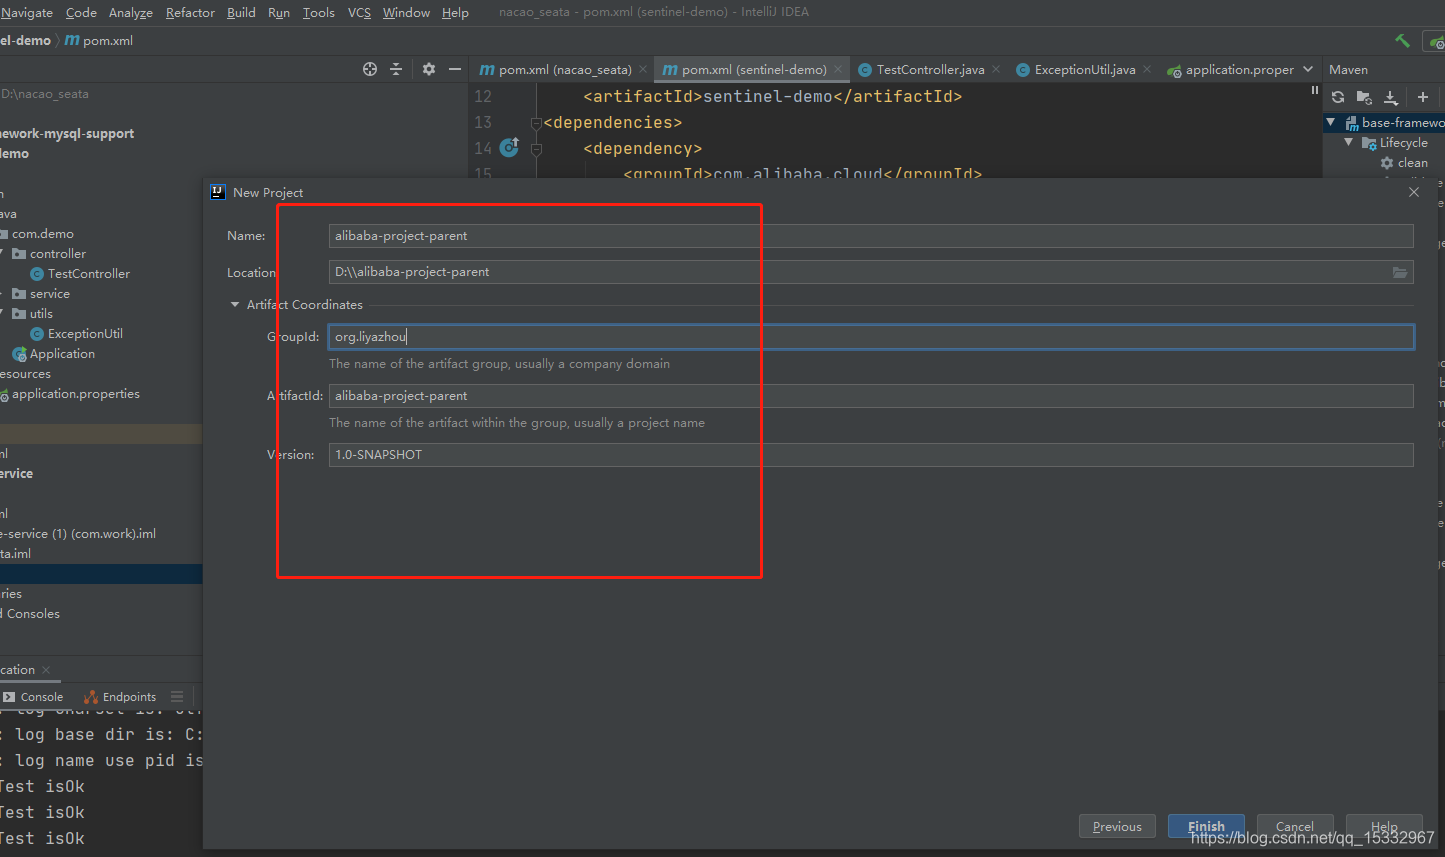Screen dimensions: 1445x857
Task: Open the Analyze menu
Action: click(x=131, y=12)
